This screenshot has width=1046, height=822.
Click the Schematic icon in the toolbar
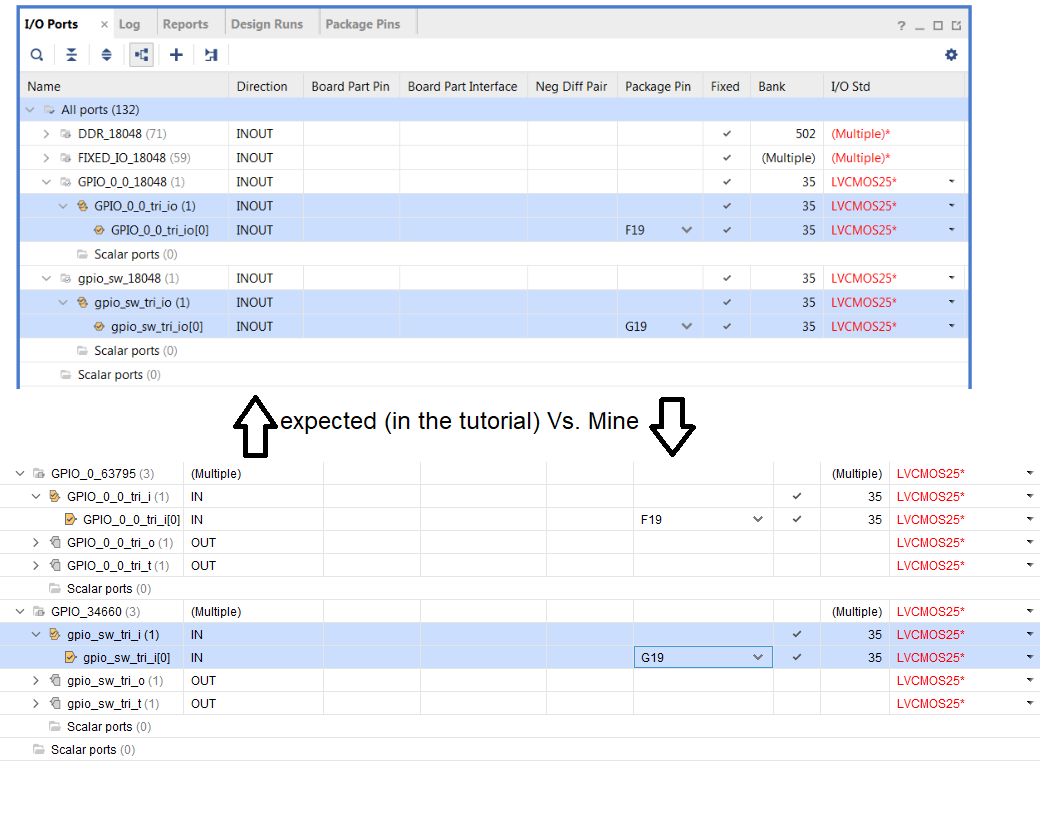[x=211, y=55]
